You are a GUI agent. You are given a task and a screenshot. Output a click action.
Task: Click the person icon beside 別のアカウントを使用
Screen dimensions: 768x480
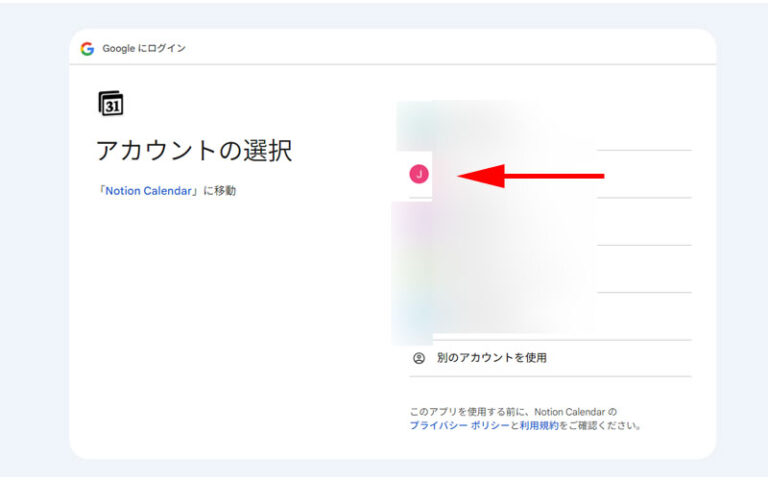[x=419, y=358]
